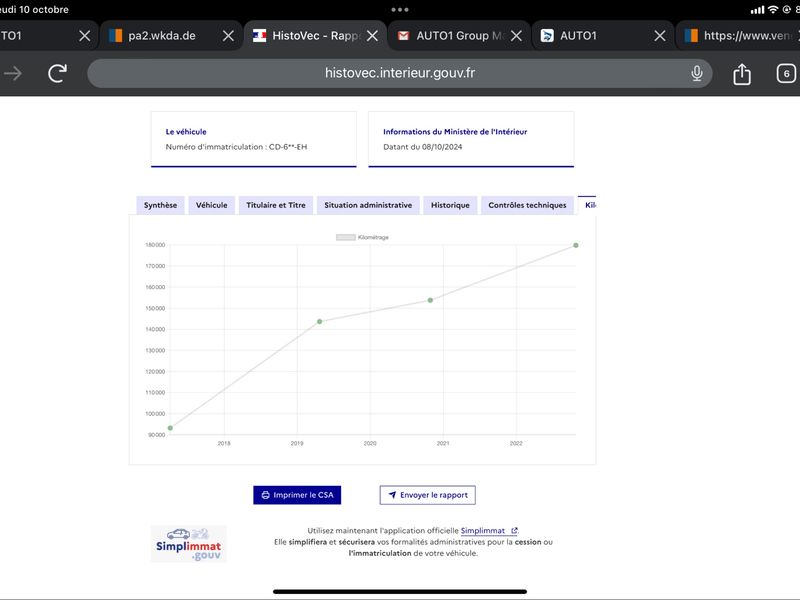Click the 90000 y-axis label
This screenshot has width=800, height=600.
coord(157,435)
